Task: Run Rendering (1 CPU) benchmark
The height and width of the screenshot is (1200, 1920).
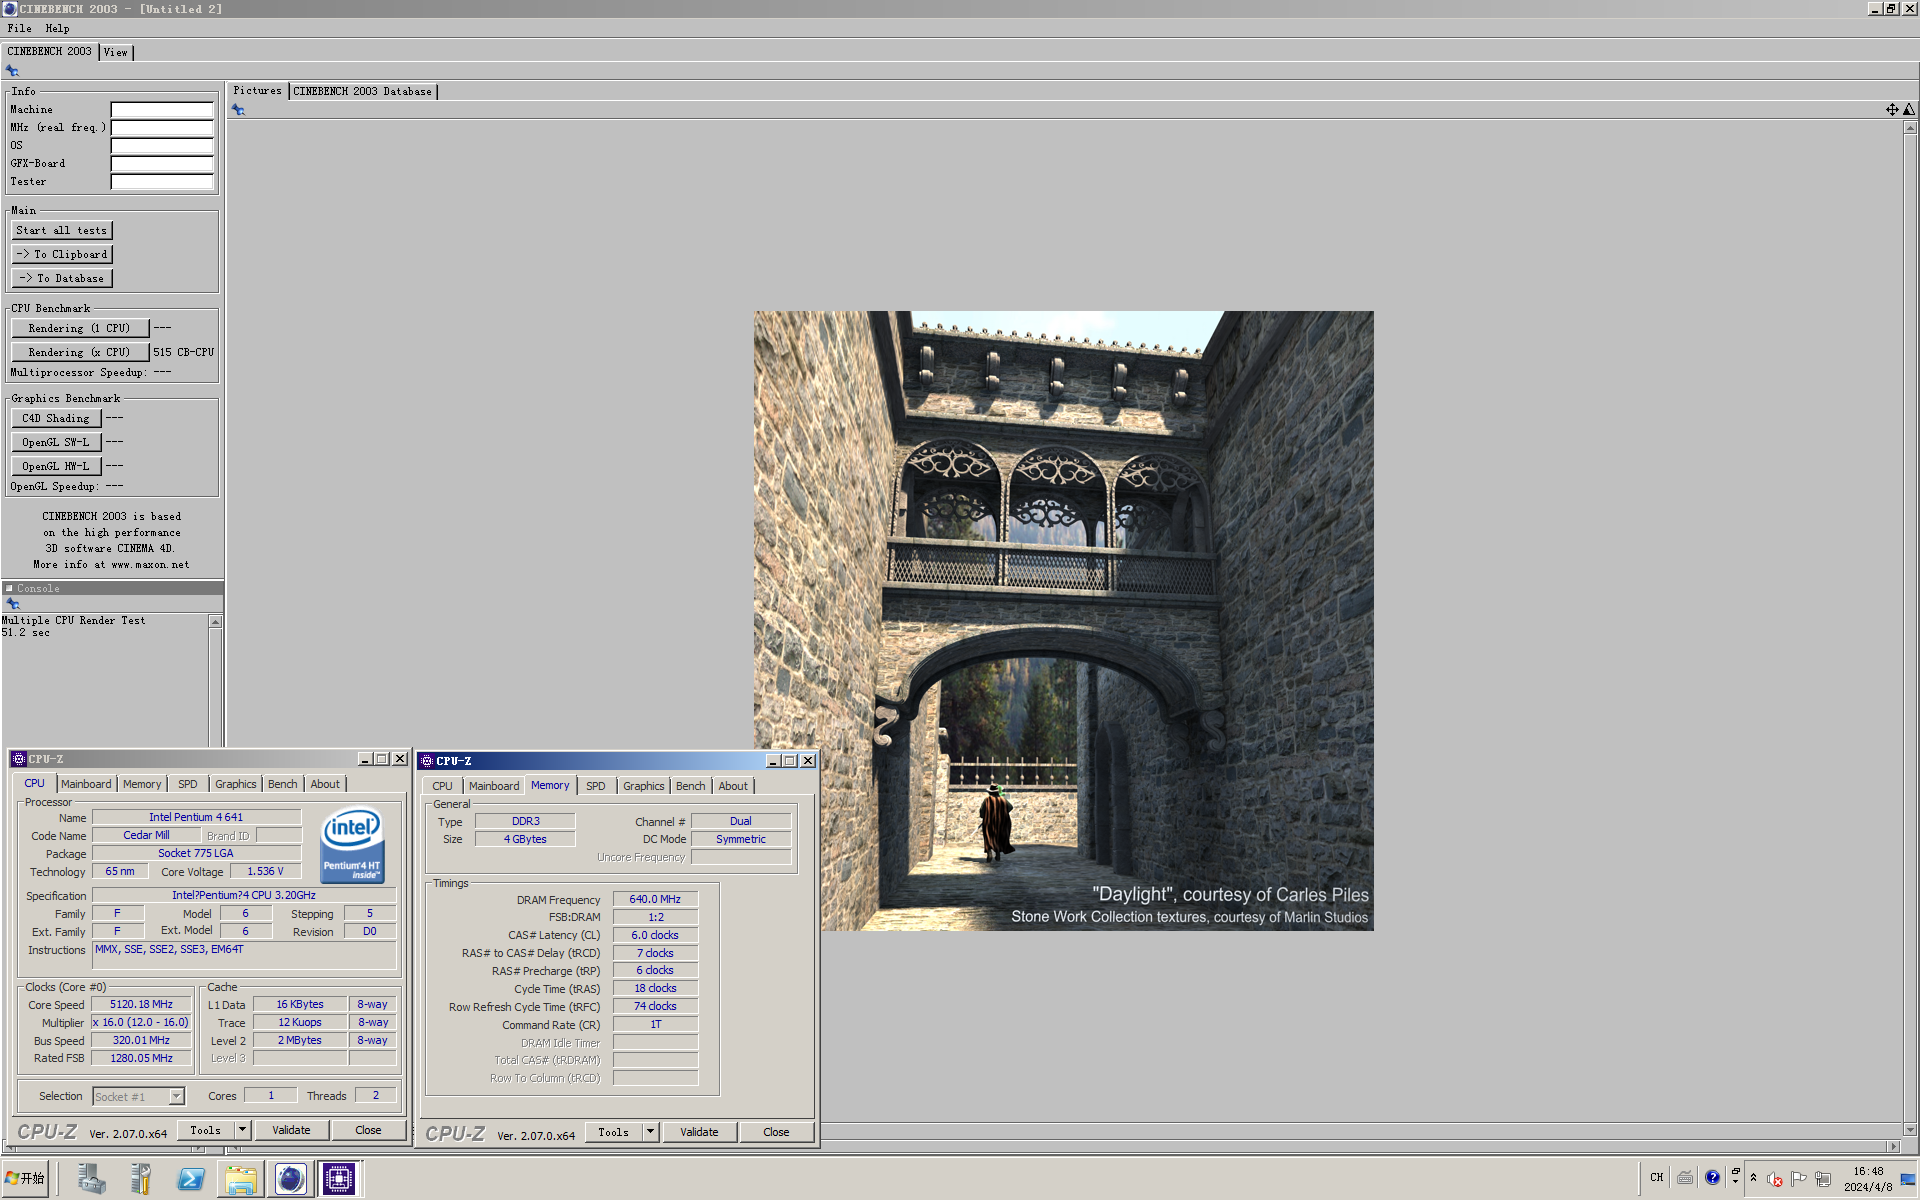Action: (x=79, y=328)
